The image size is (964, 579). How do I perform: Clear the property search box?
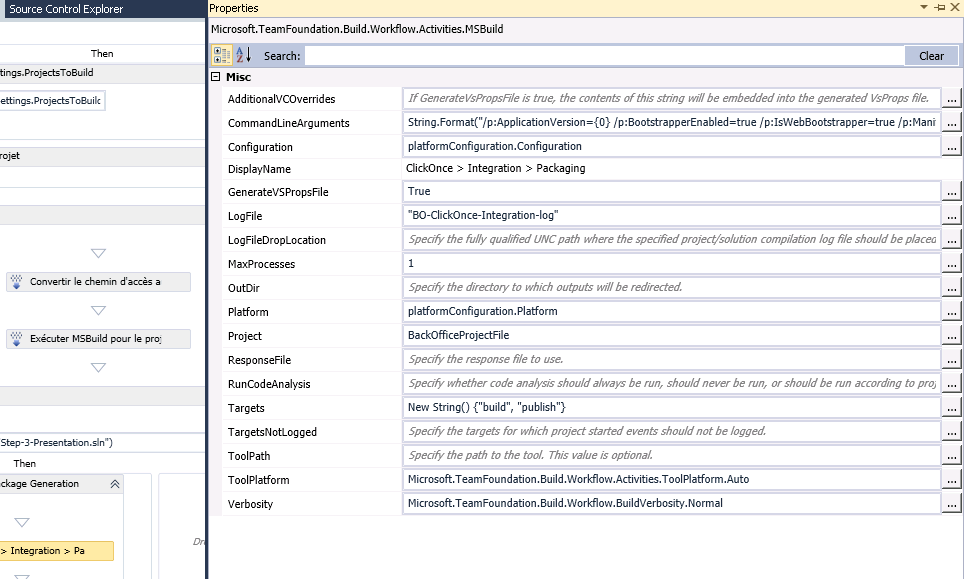point(931,56)
